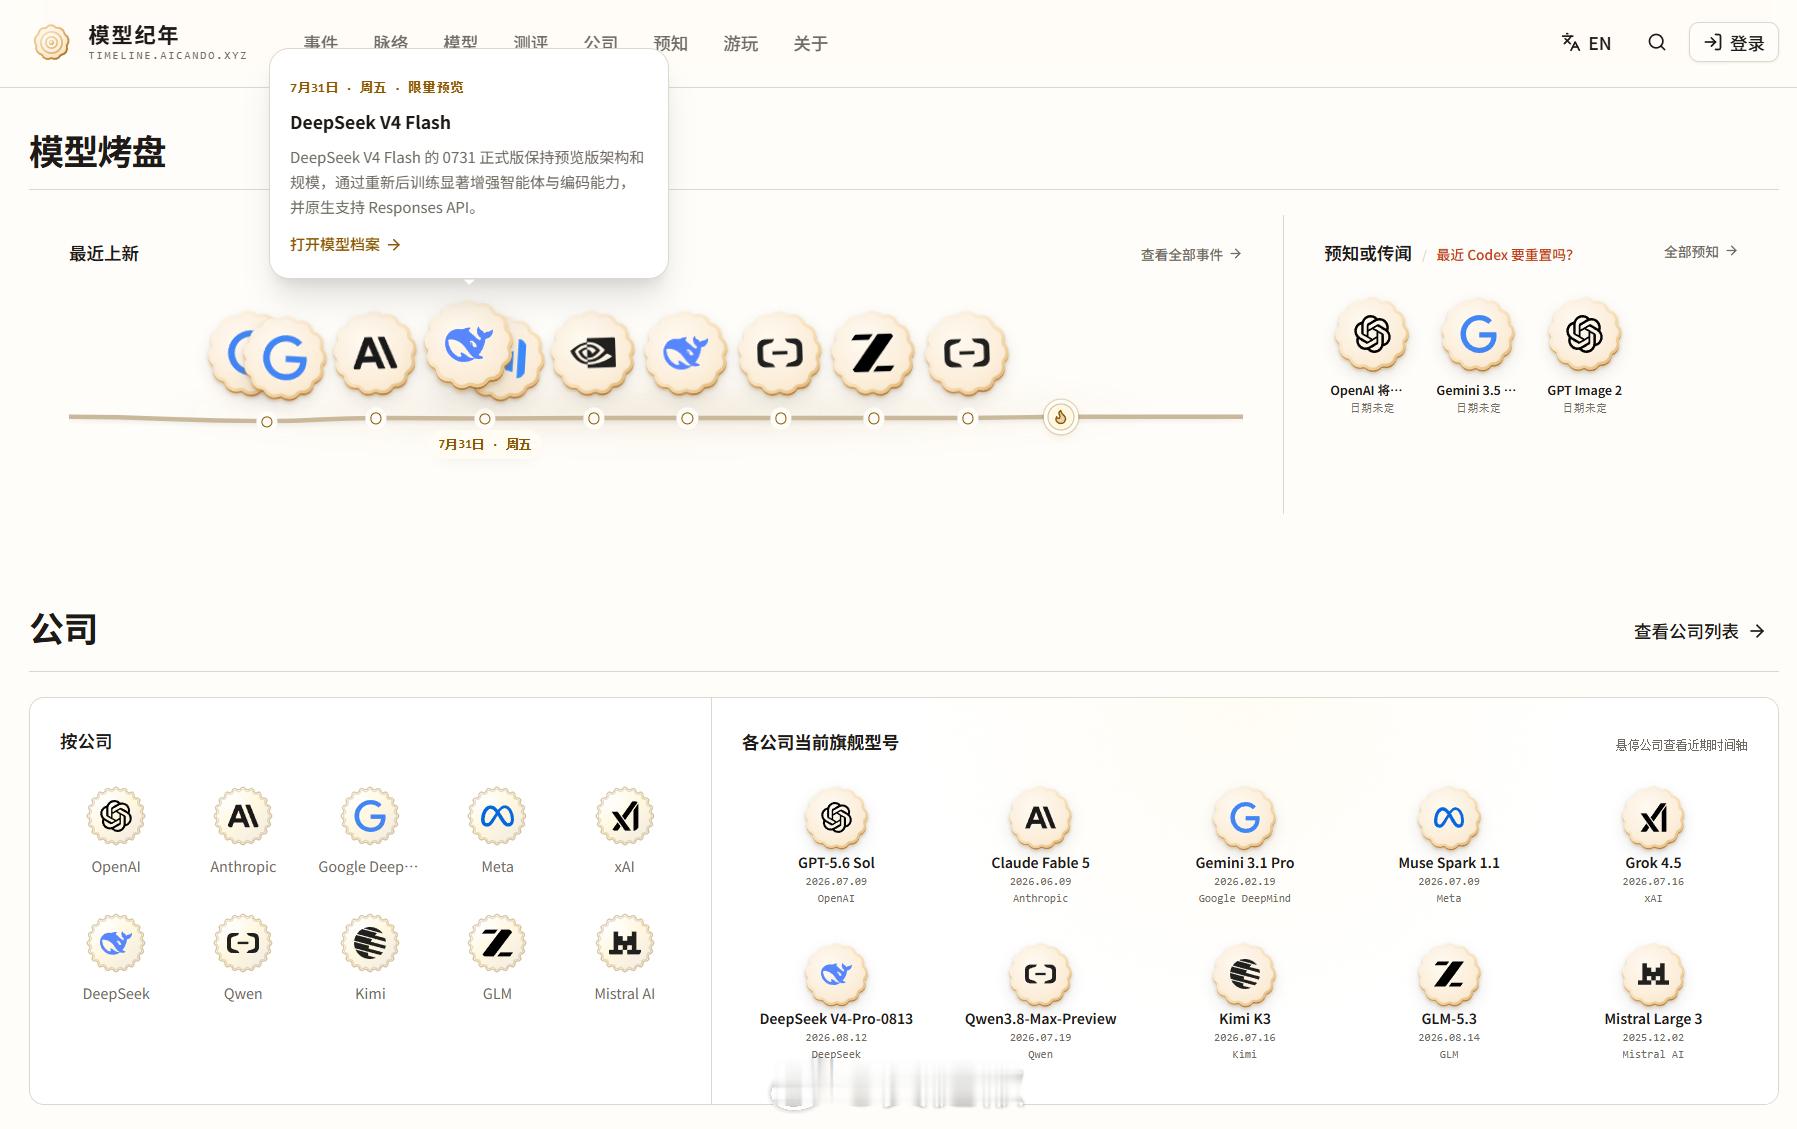
Task: Open the Gemini 3.5 … rumor icon
Action: point(1478,334)
